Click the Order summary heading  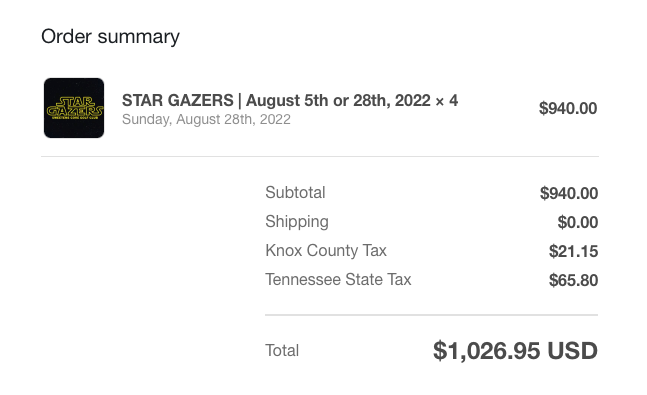pos(110,36)
